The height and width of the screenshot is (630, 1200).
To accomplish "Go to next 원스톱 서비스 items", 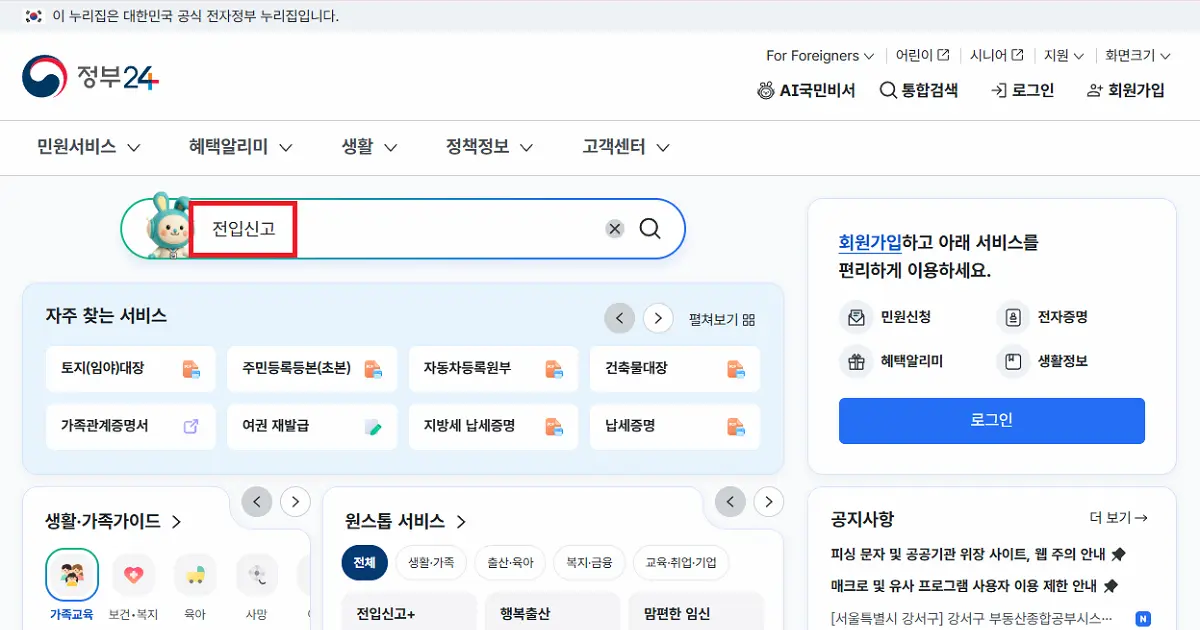I will pyautogui.click(x=768, y=502).
